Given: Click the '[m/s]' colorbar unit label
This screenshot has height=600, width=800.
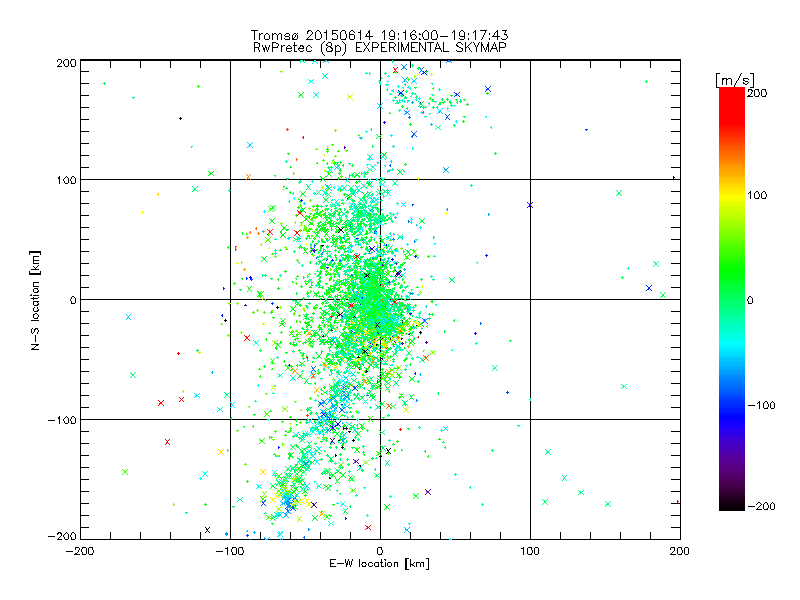Looking at the screenshot, I should (735, 80).
